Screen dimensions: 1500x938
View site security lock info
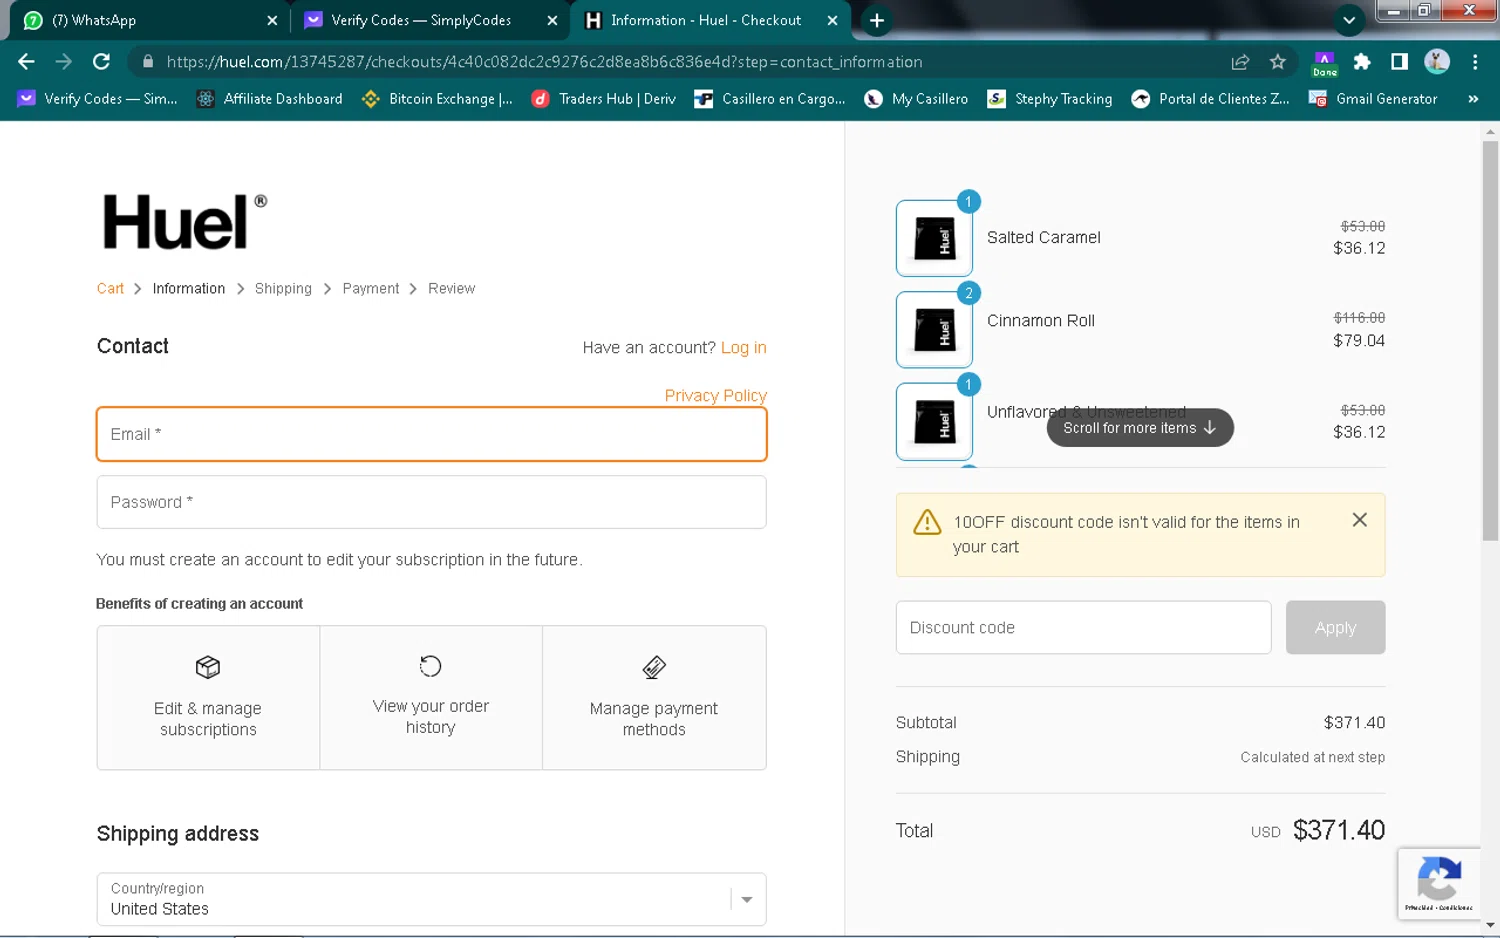click(148, 62)
